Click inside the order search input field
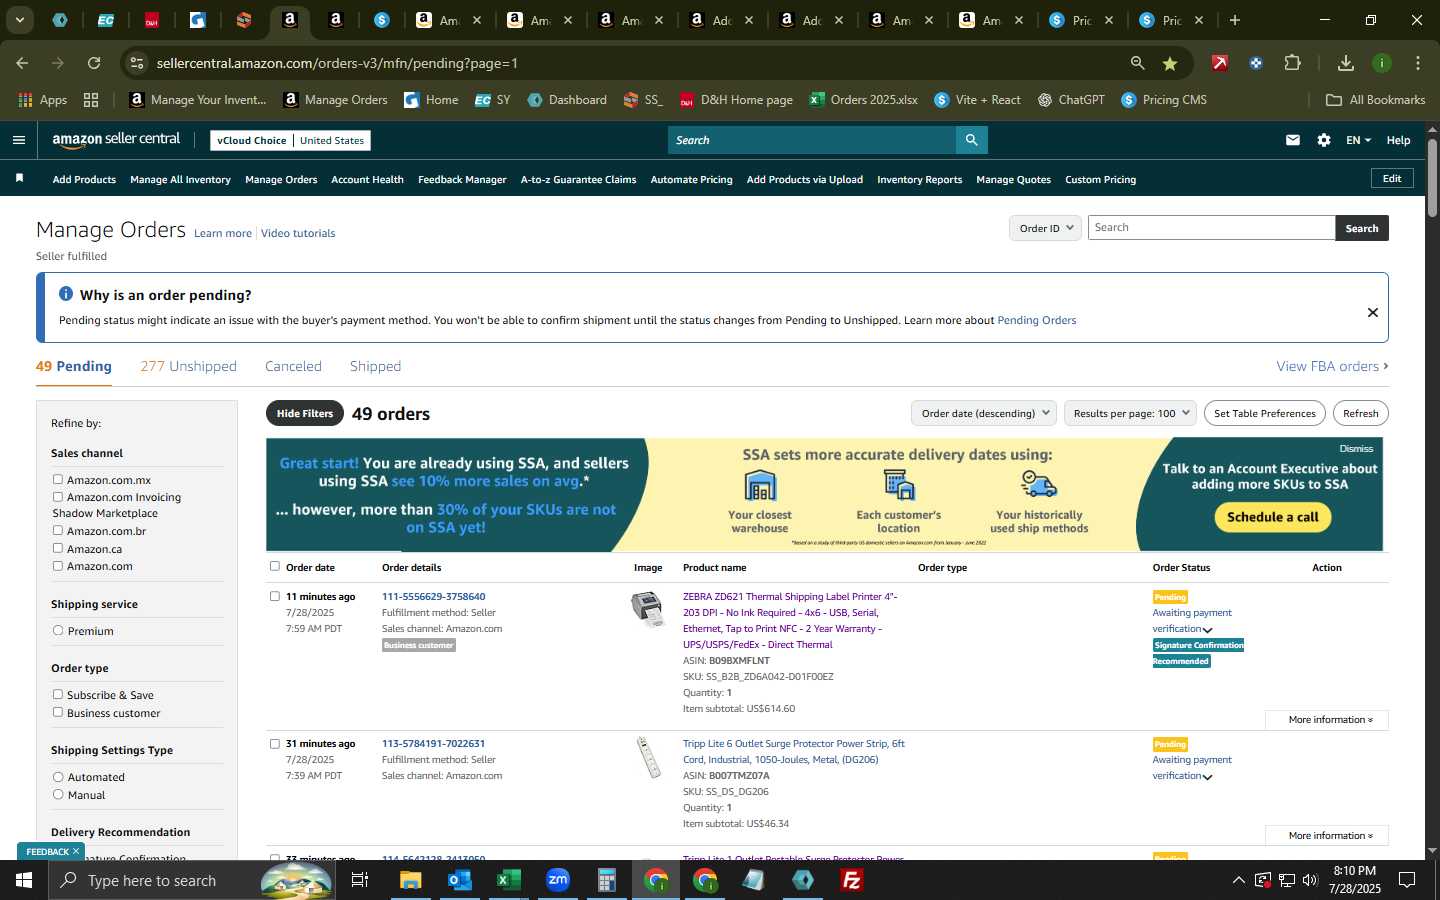 point(1211,228)
